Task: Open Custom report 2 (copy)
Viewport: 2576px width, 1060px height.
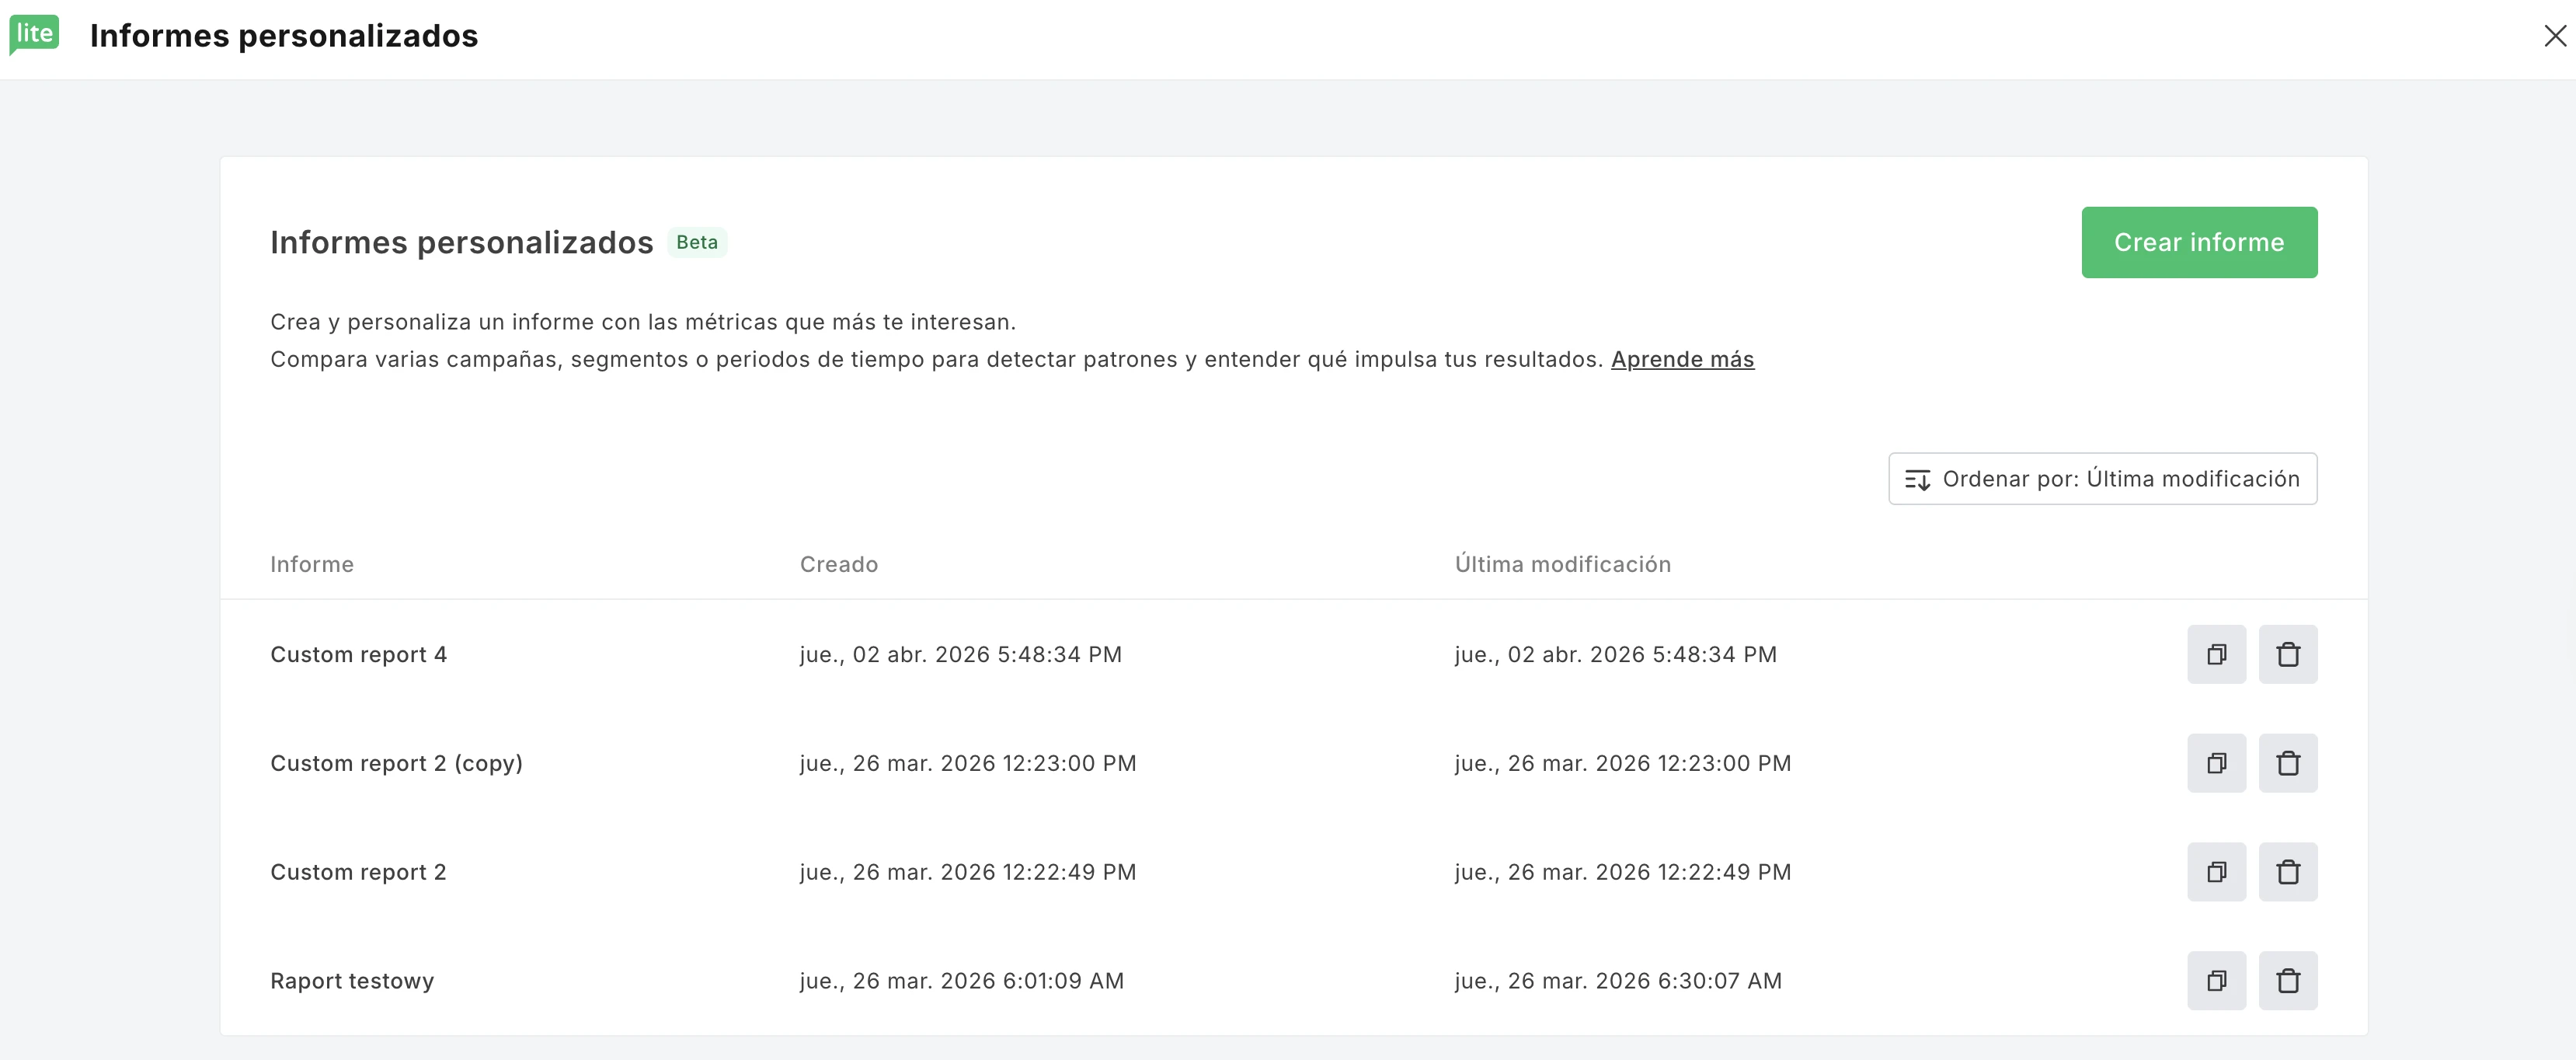Action: (396, 763)
